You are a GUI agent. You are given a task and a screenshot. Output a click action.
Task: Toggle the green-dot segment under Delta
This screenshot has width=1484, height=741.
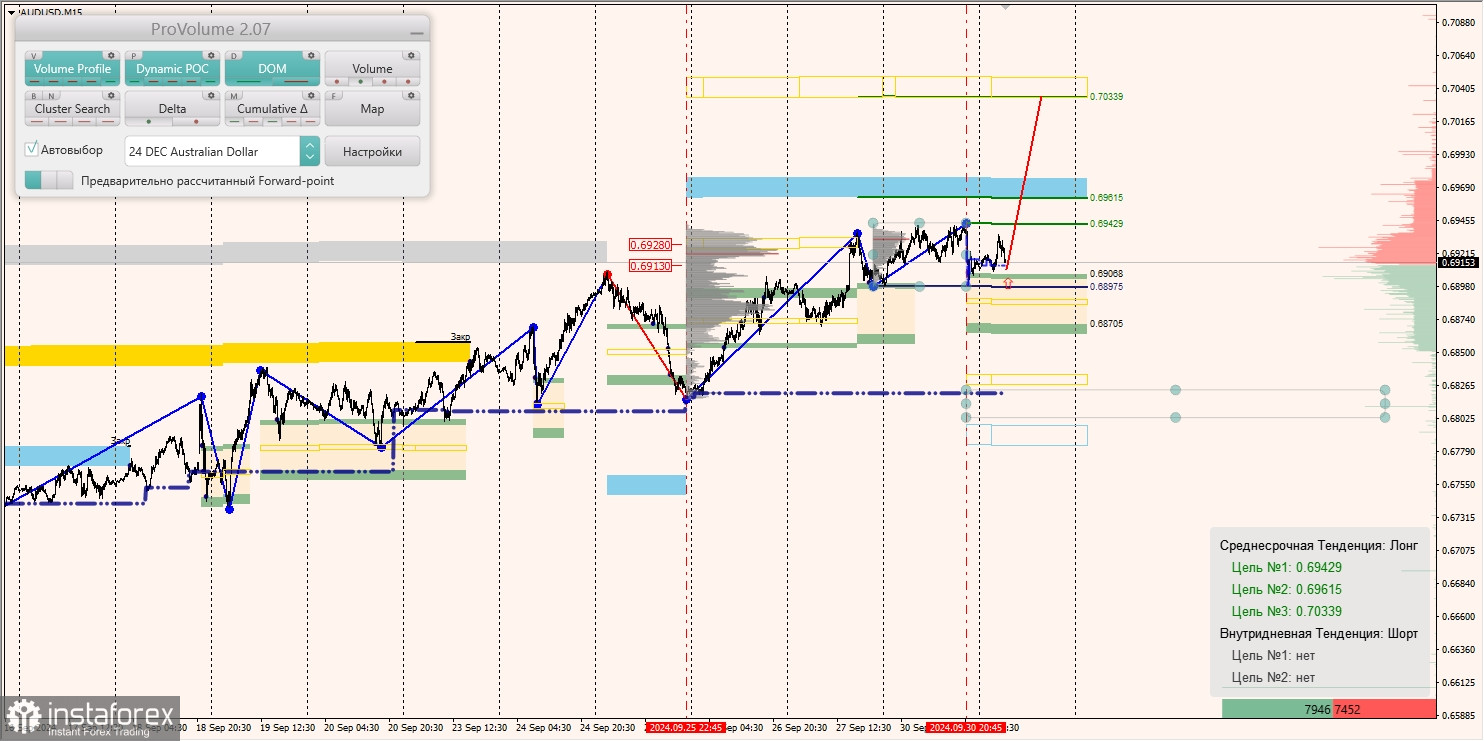tap(149, 121)
